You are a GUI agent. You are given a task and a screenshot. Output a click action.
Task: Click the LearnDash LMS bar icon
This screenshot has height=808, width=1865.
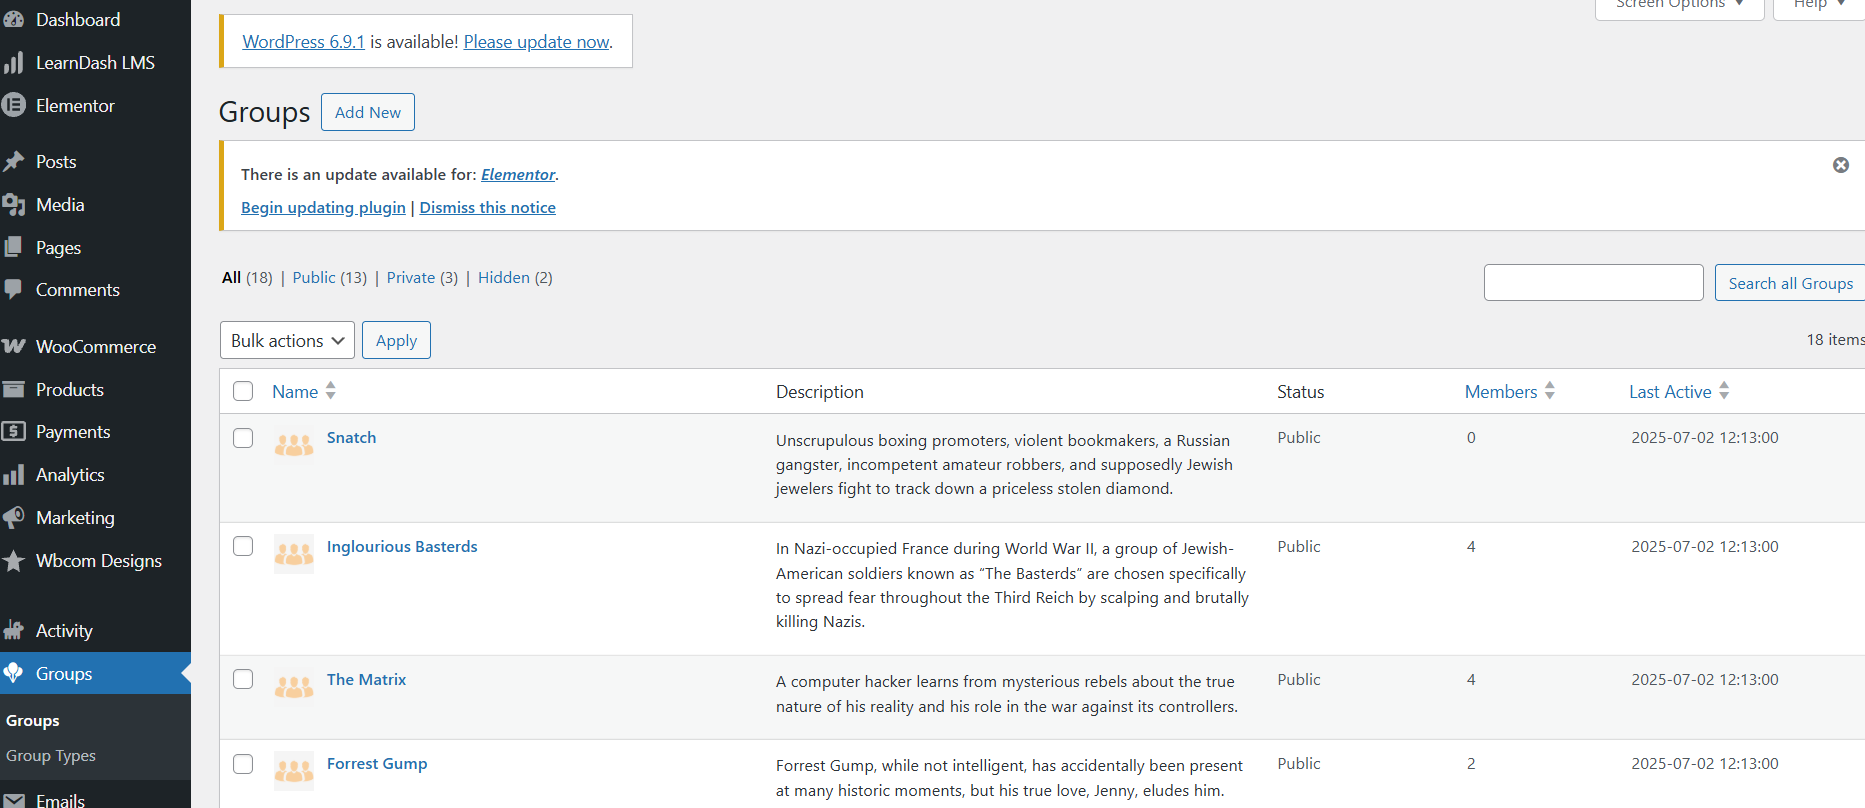coord(13,63)
